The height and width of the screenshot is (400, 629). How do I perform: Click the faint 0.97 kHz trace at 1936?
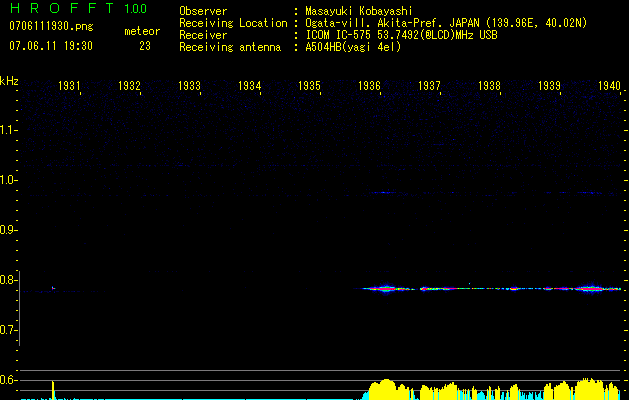(x=383, y=193)
